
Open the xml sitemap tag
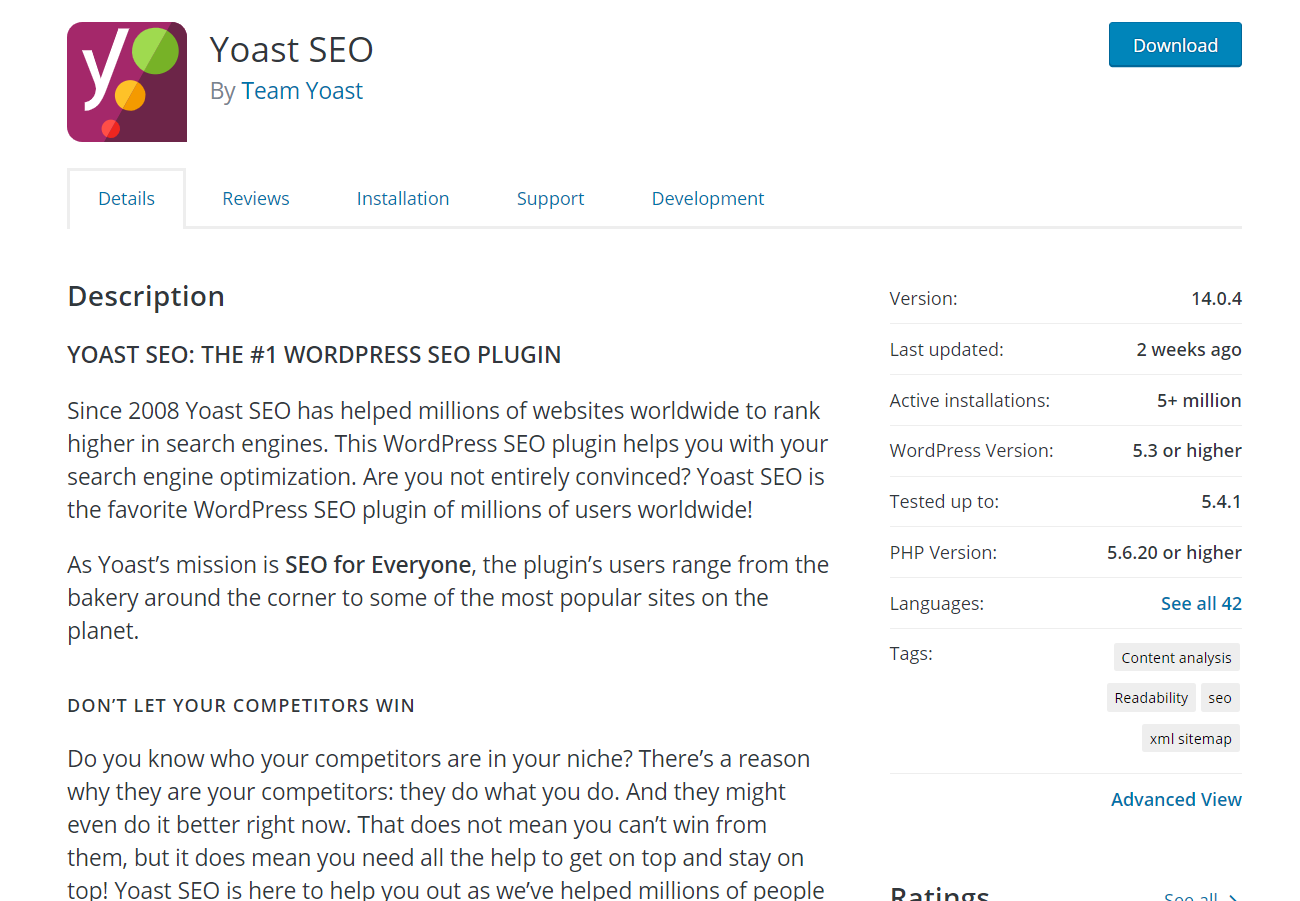point(1190,739)
